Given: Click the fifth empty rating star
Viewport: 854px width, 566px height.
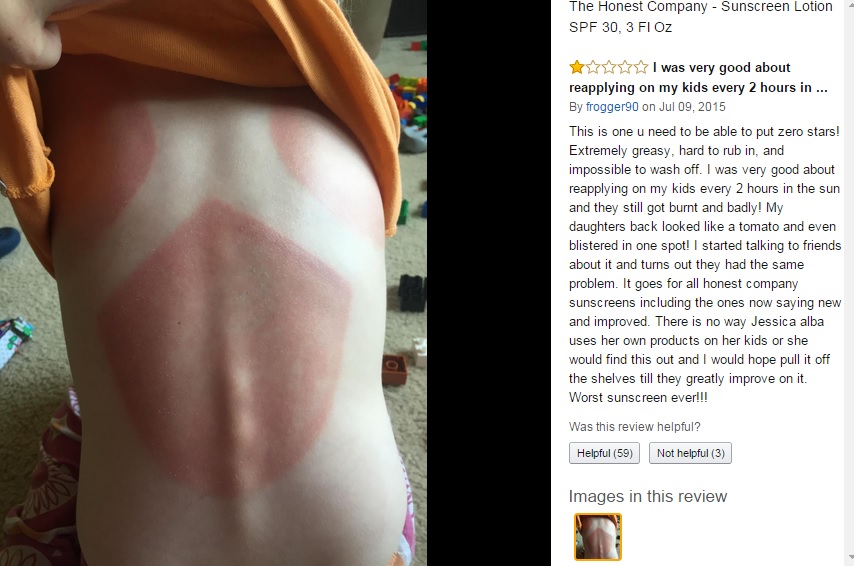Looking at the screenshot, I should pyautogui.click(x=641, y=68).
